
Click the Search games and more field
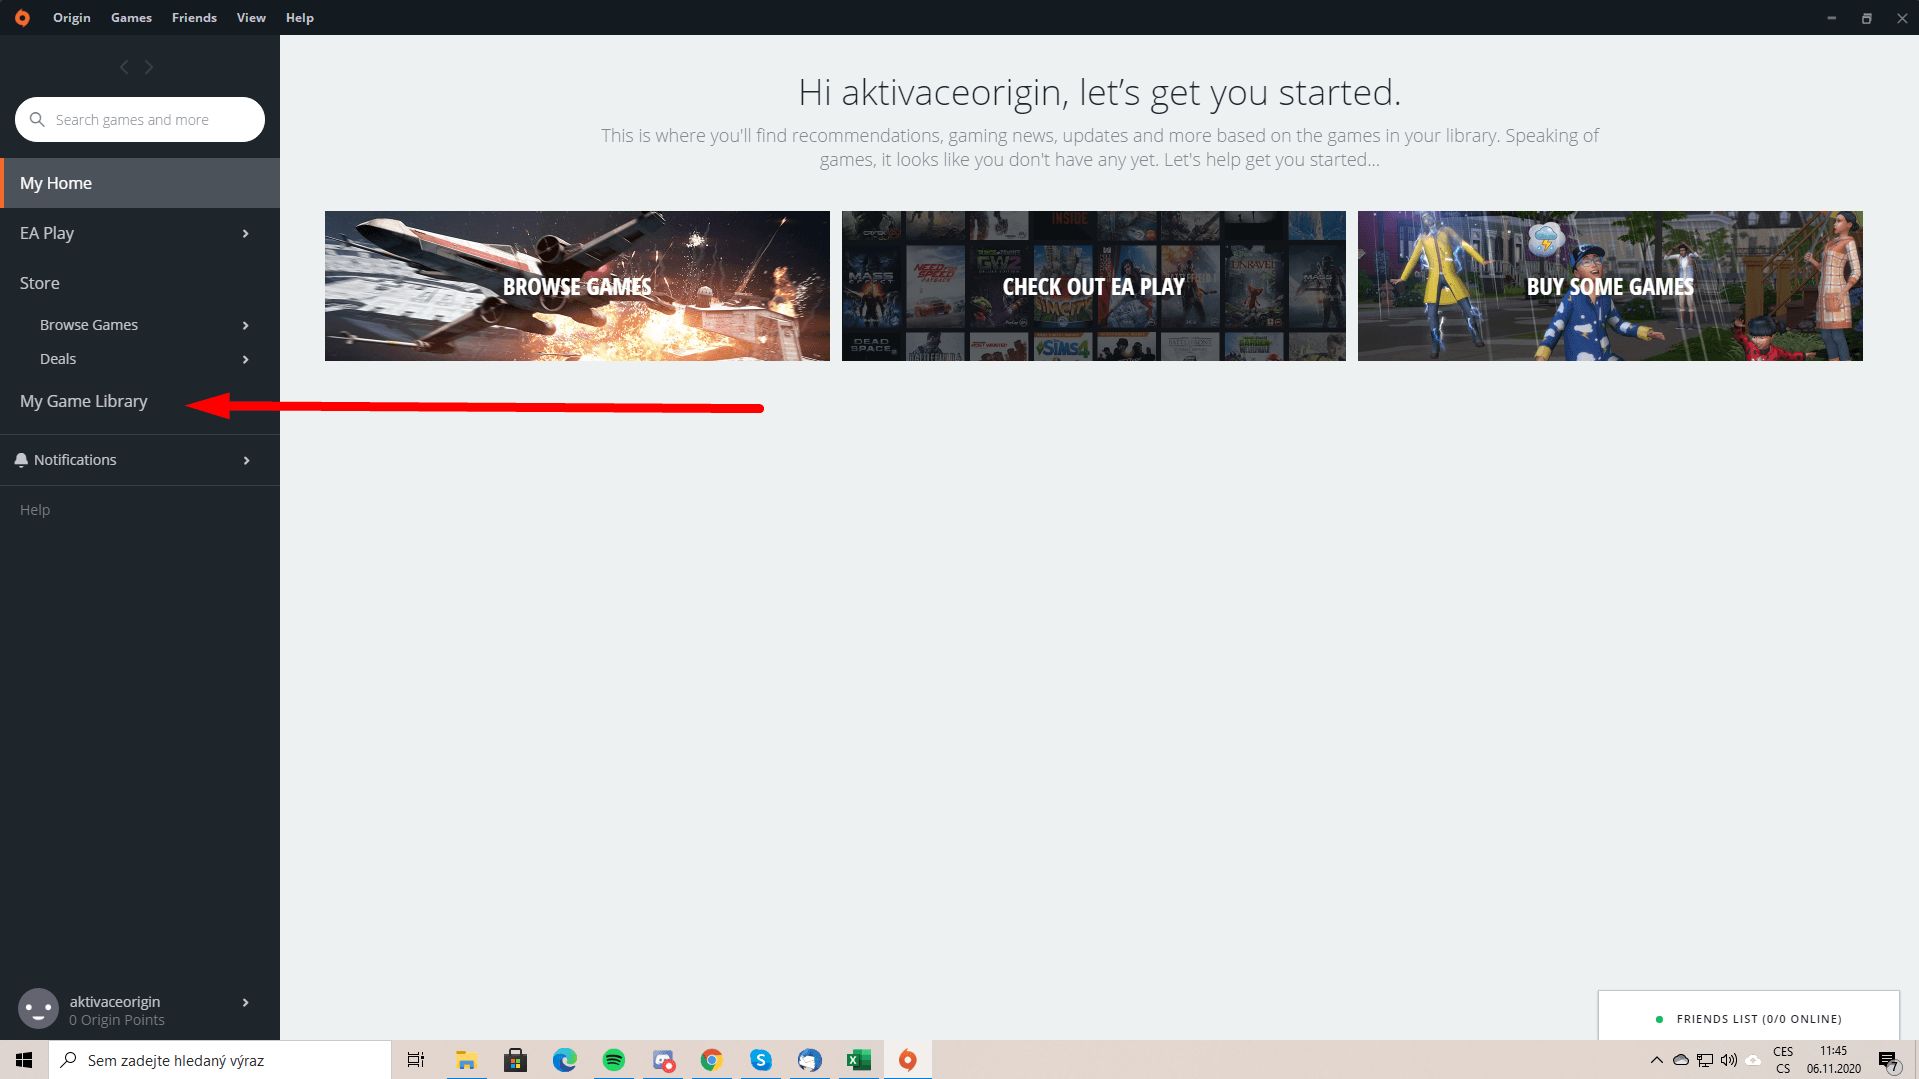tap(150, 120)
